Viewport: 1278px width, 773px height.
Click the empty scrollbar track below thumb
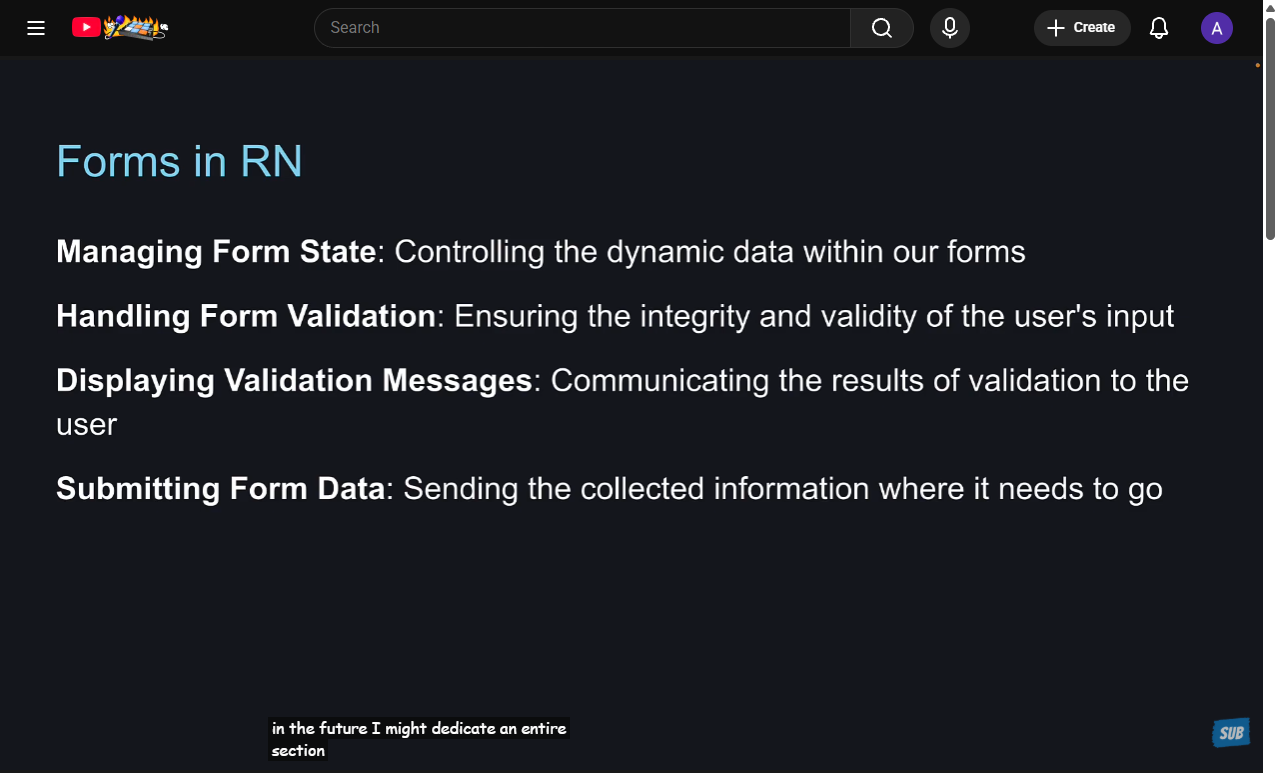pyautogui.click(x=1270, y=500)
